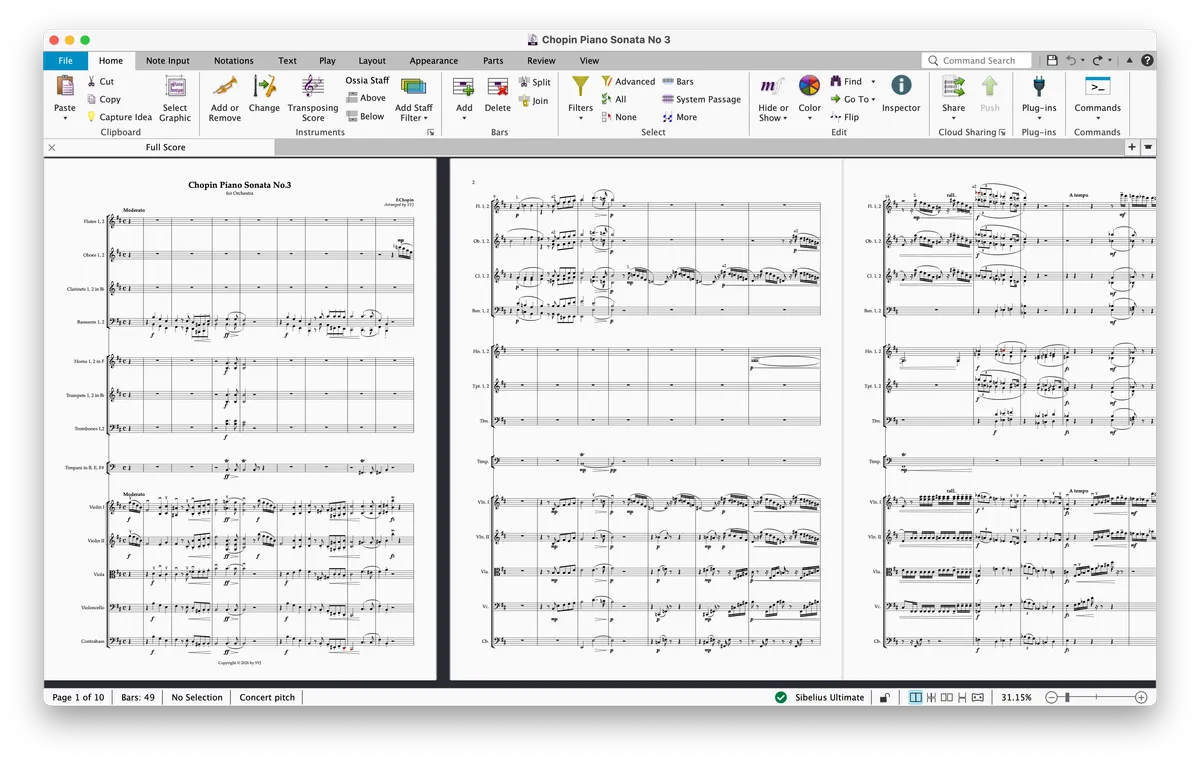Toggle the padlock lock icon
The image size is (1200, 763).
pyautogui.click(x=884, y=697)
